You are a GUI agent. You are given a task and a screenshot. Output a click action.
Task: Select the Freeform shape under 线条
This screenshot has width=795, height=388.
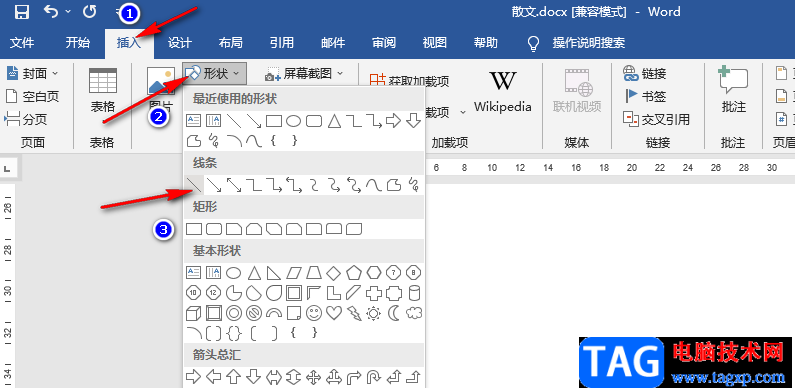[394, 185]
